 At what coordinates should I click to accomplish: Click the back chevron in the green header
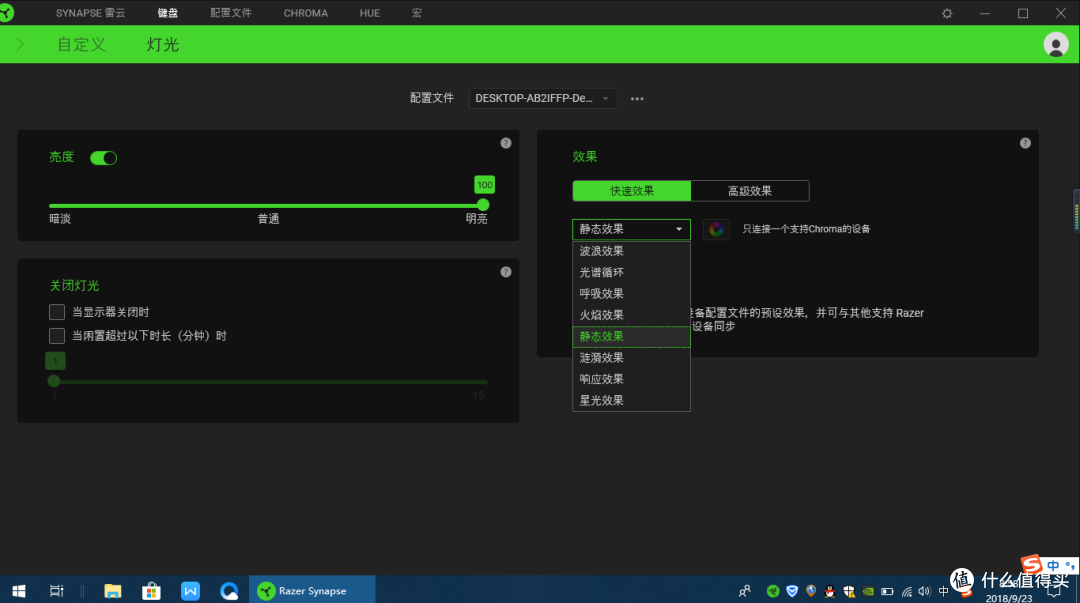20,45
